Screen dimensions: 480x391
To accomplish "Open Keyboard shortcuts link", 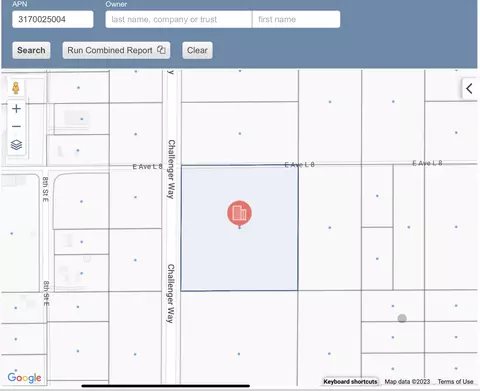I will pos(350,382).
